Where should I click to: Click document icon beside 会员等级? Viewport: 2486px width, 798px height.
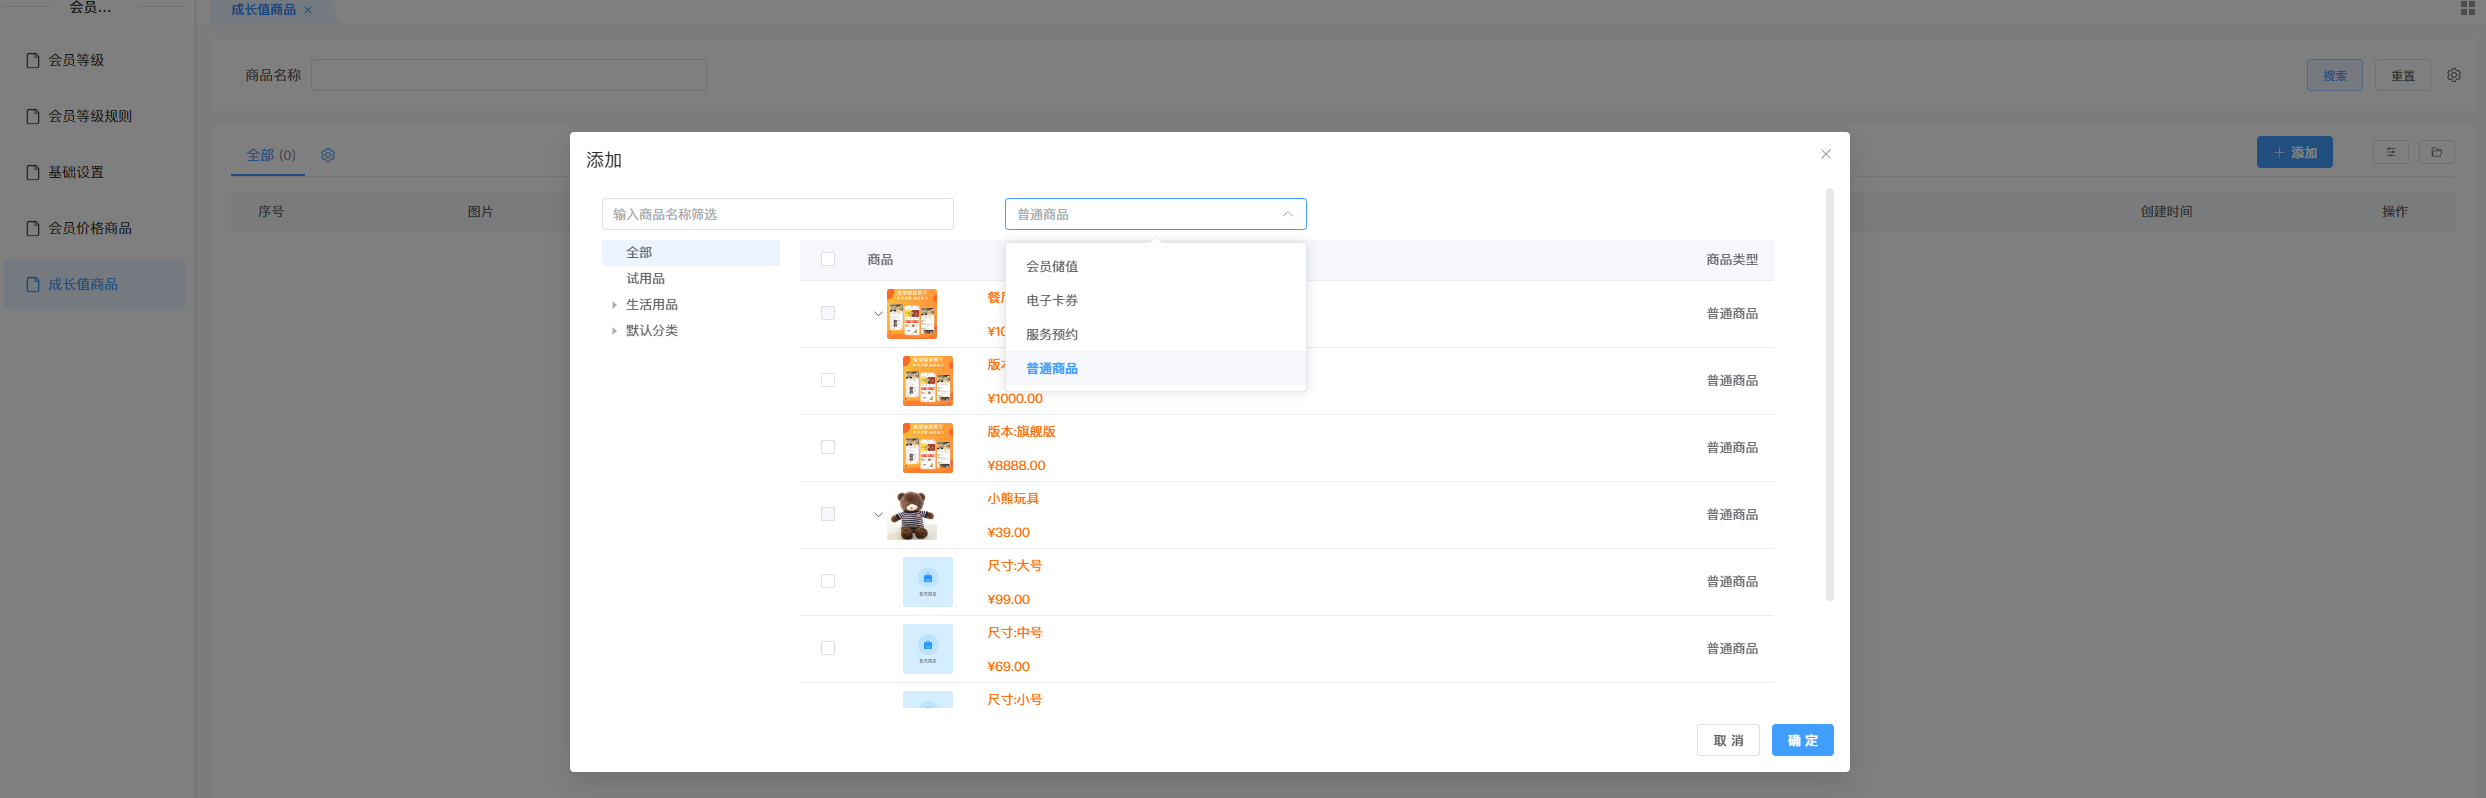click(x=33, y=60)
